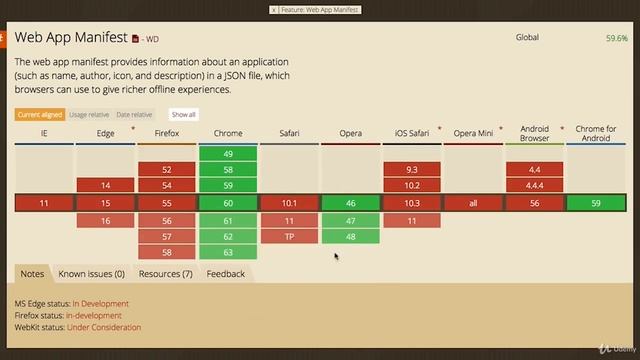Viewport: 640px width, 360px height.
Task: Switch to Usage relative view
Action: pyautogui.click(x=89, y=115)
